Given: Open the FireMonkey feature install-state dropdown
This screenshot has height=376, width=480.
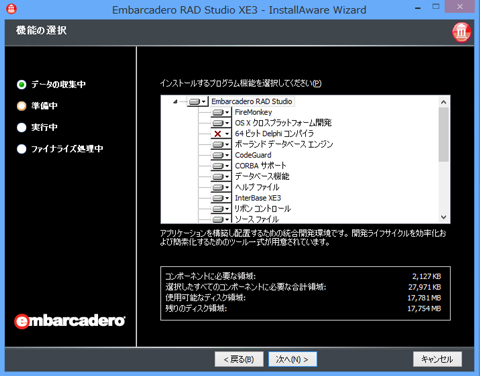Looking at the screenshot, I should pyautogui.click(x=221, y=112).
